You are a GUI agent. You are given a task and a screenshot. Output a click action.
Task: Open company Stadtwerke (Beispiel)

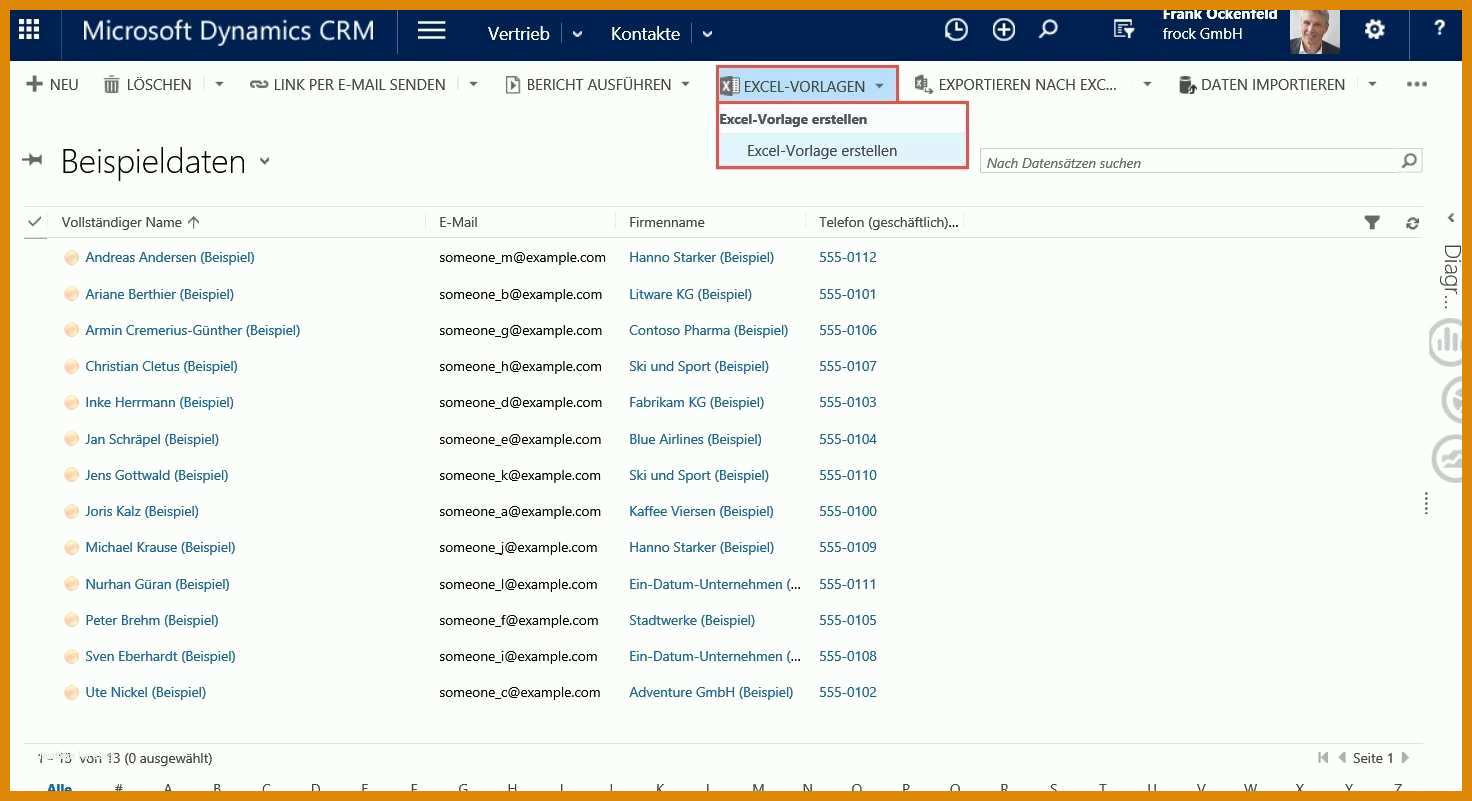click(x=692, y=620)
